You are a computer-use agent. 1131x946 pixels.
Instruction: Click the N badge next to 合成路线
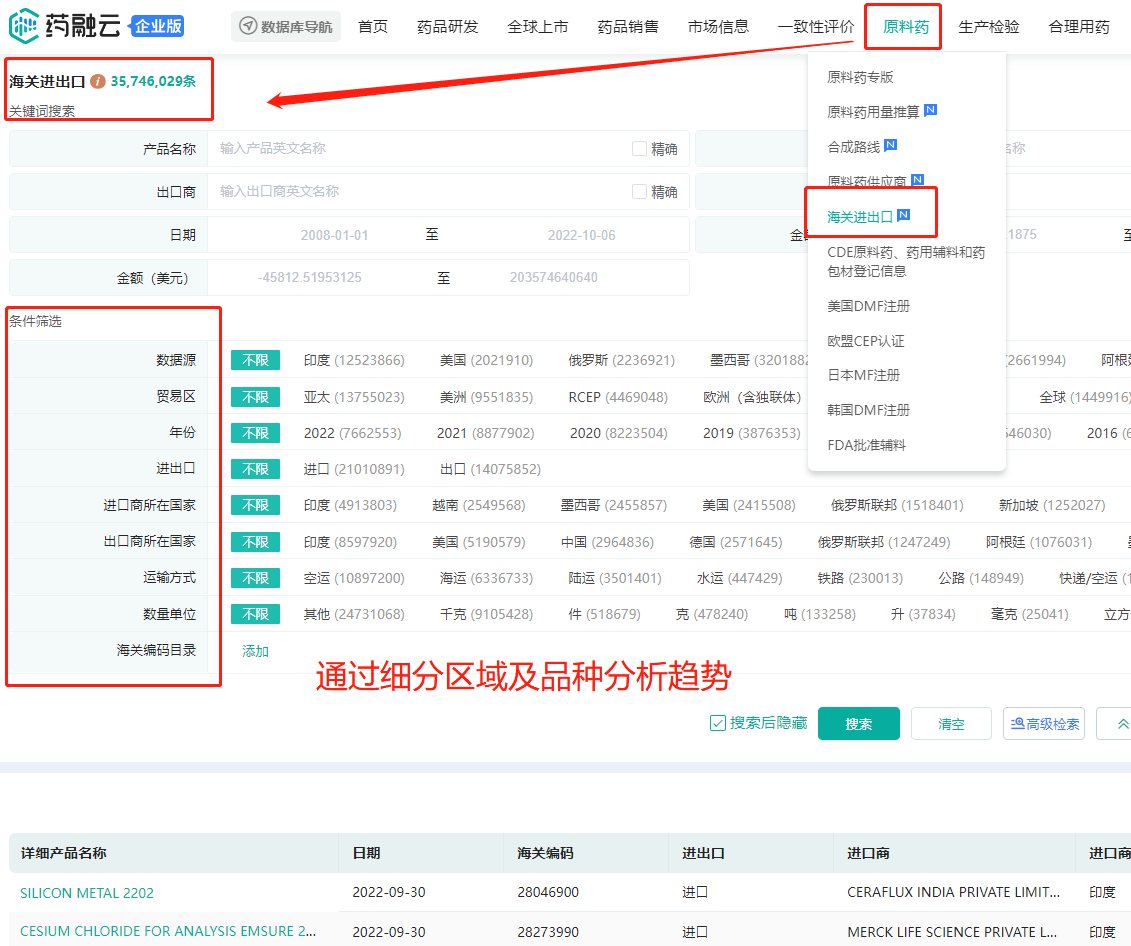[x=891, y=145]
